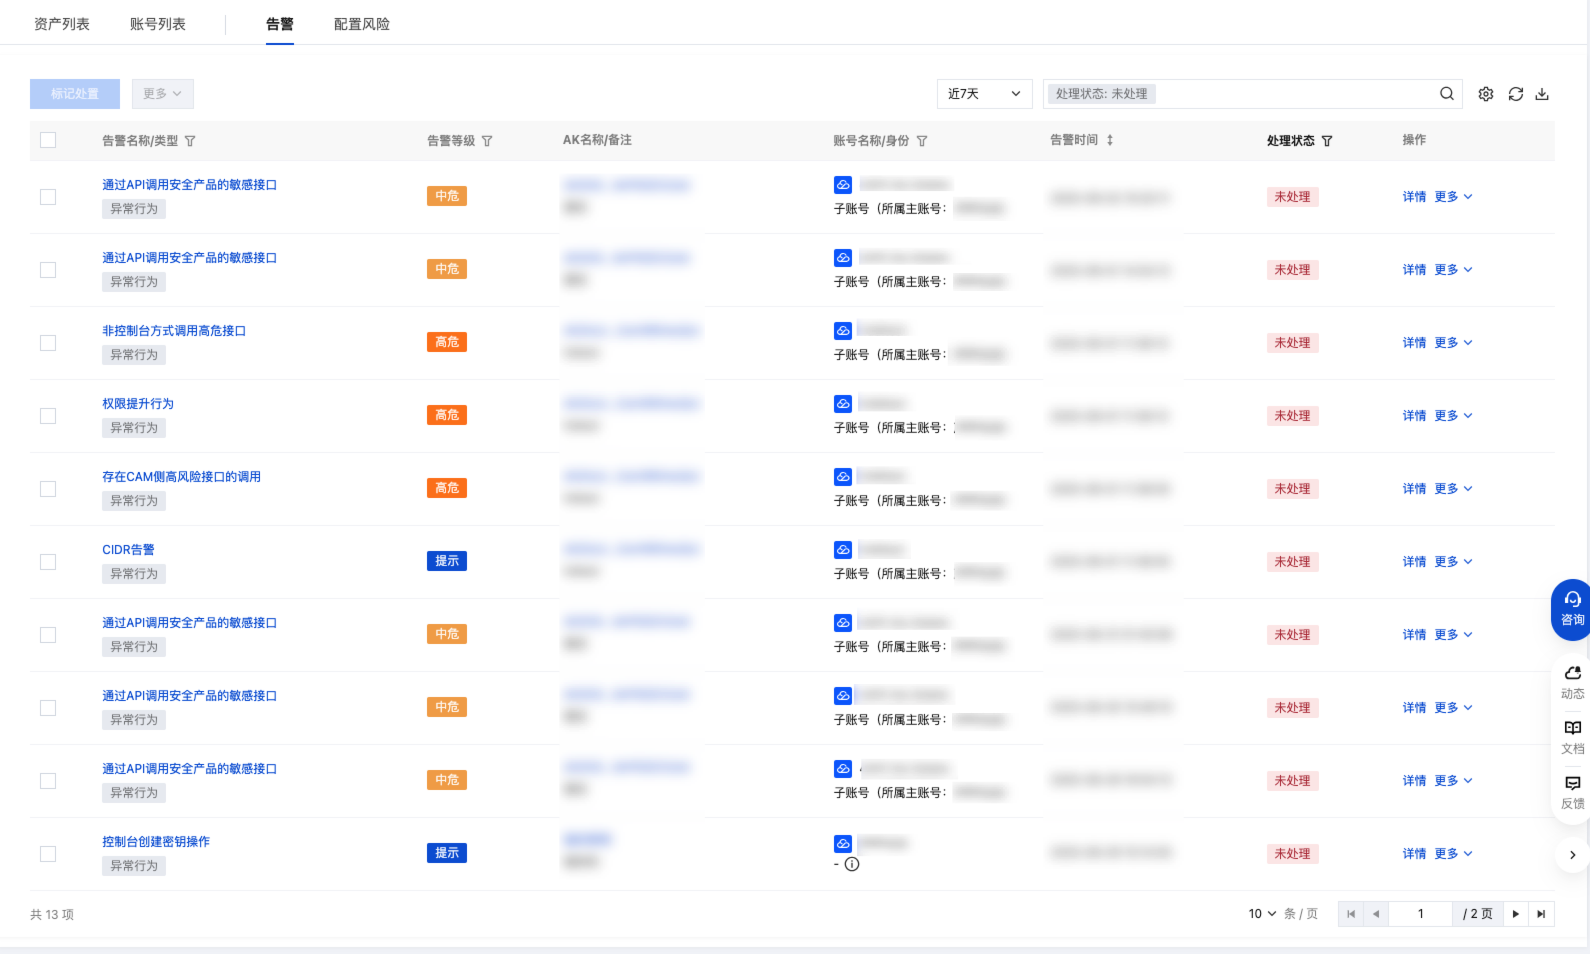Screen dimensions: 1590x954
Task: Open the 控制台创建密钥操作 alert link
Action: 156,842
